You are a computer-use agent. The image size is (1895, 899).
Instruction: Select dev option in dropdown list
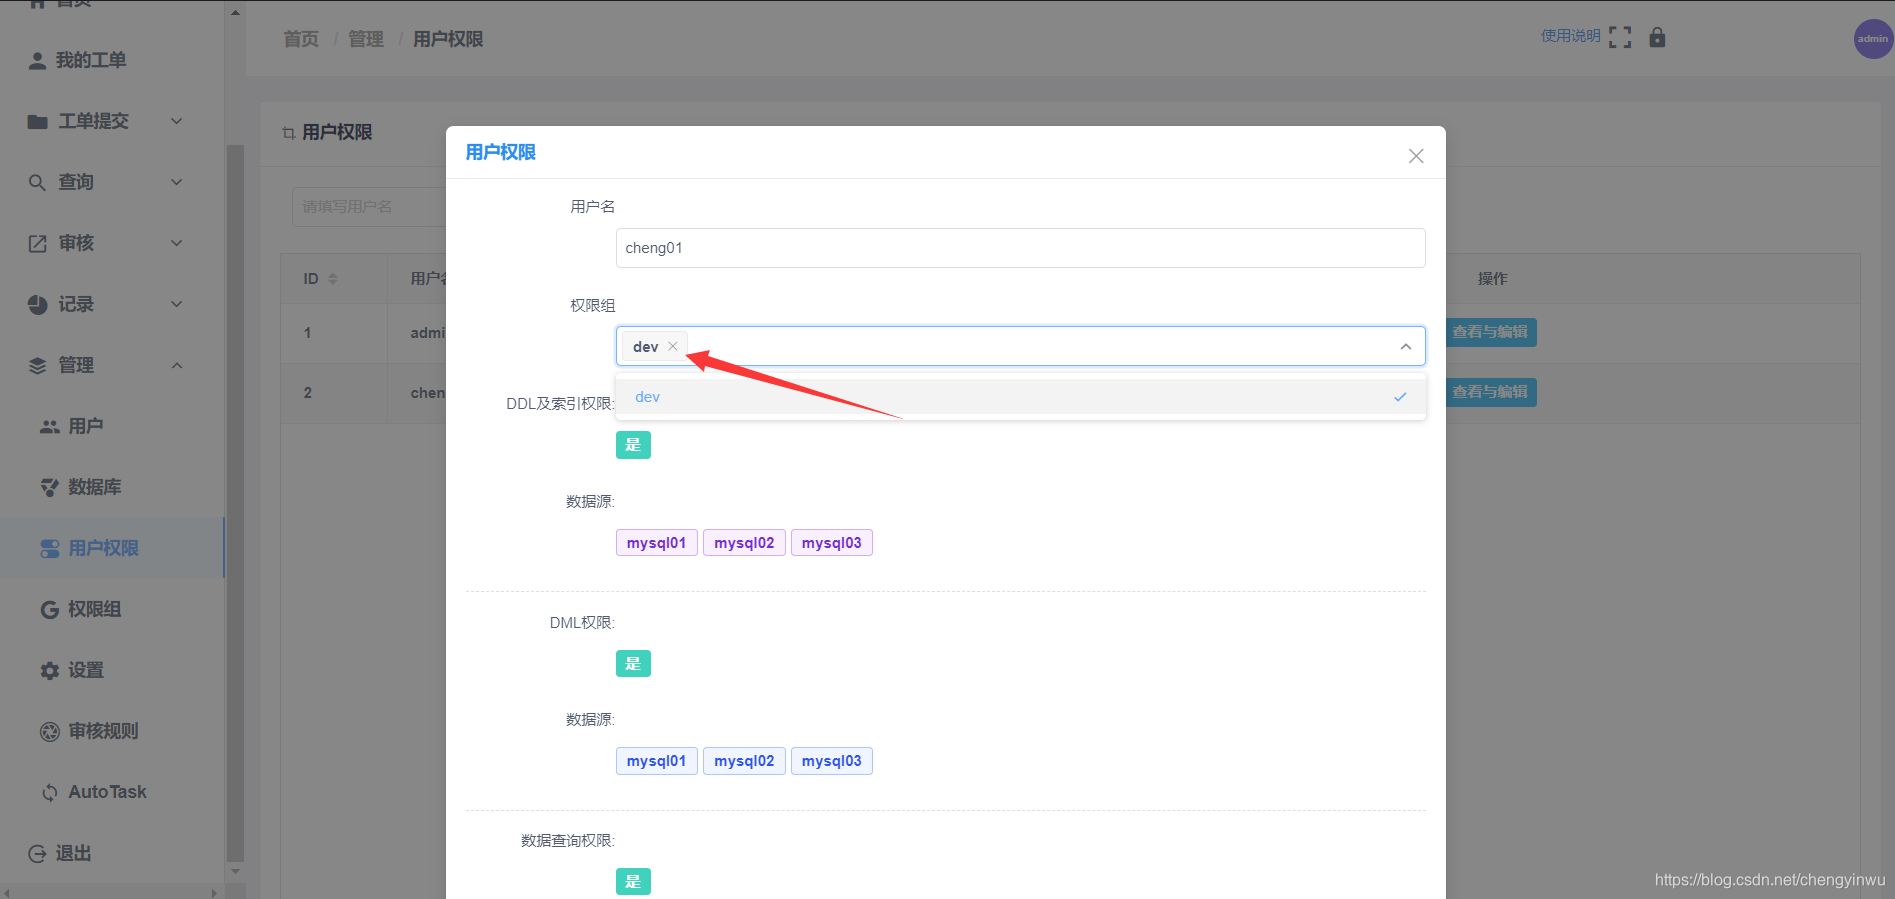(1020, 397)
